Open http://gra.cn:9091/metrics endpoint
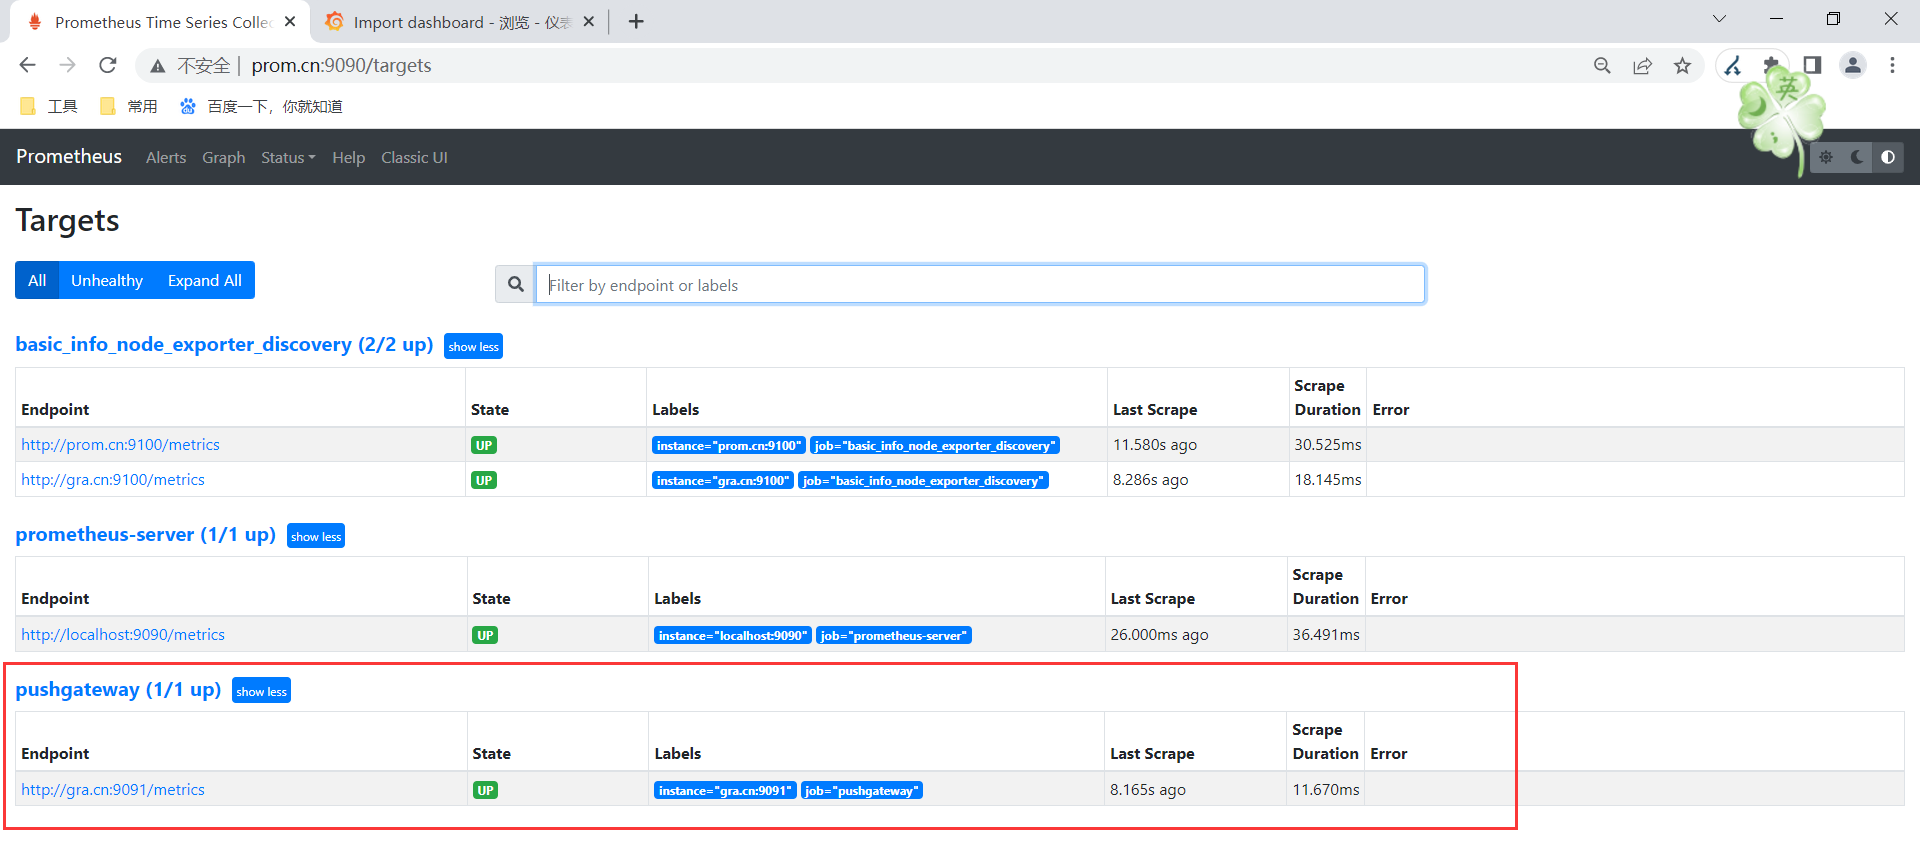 point(113,790)
